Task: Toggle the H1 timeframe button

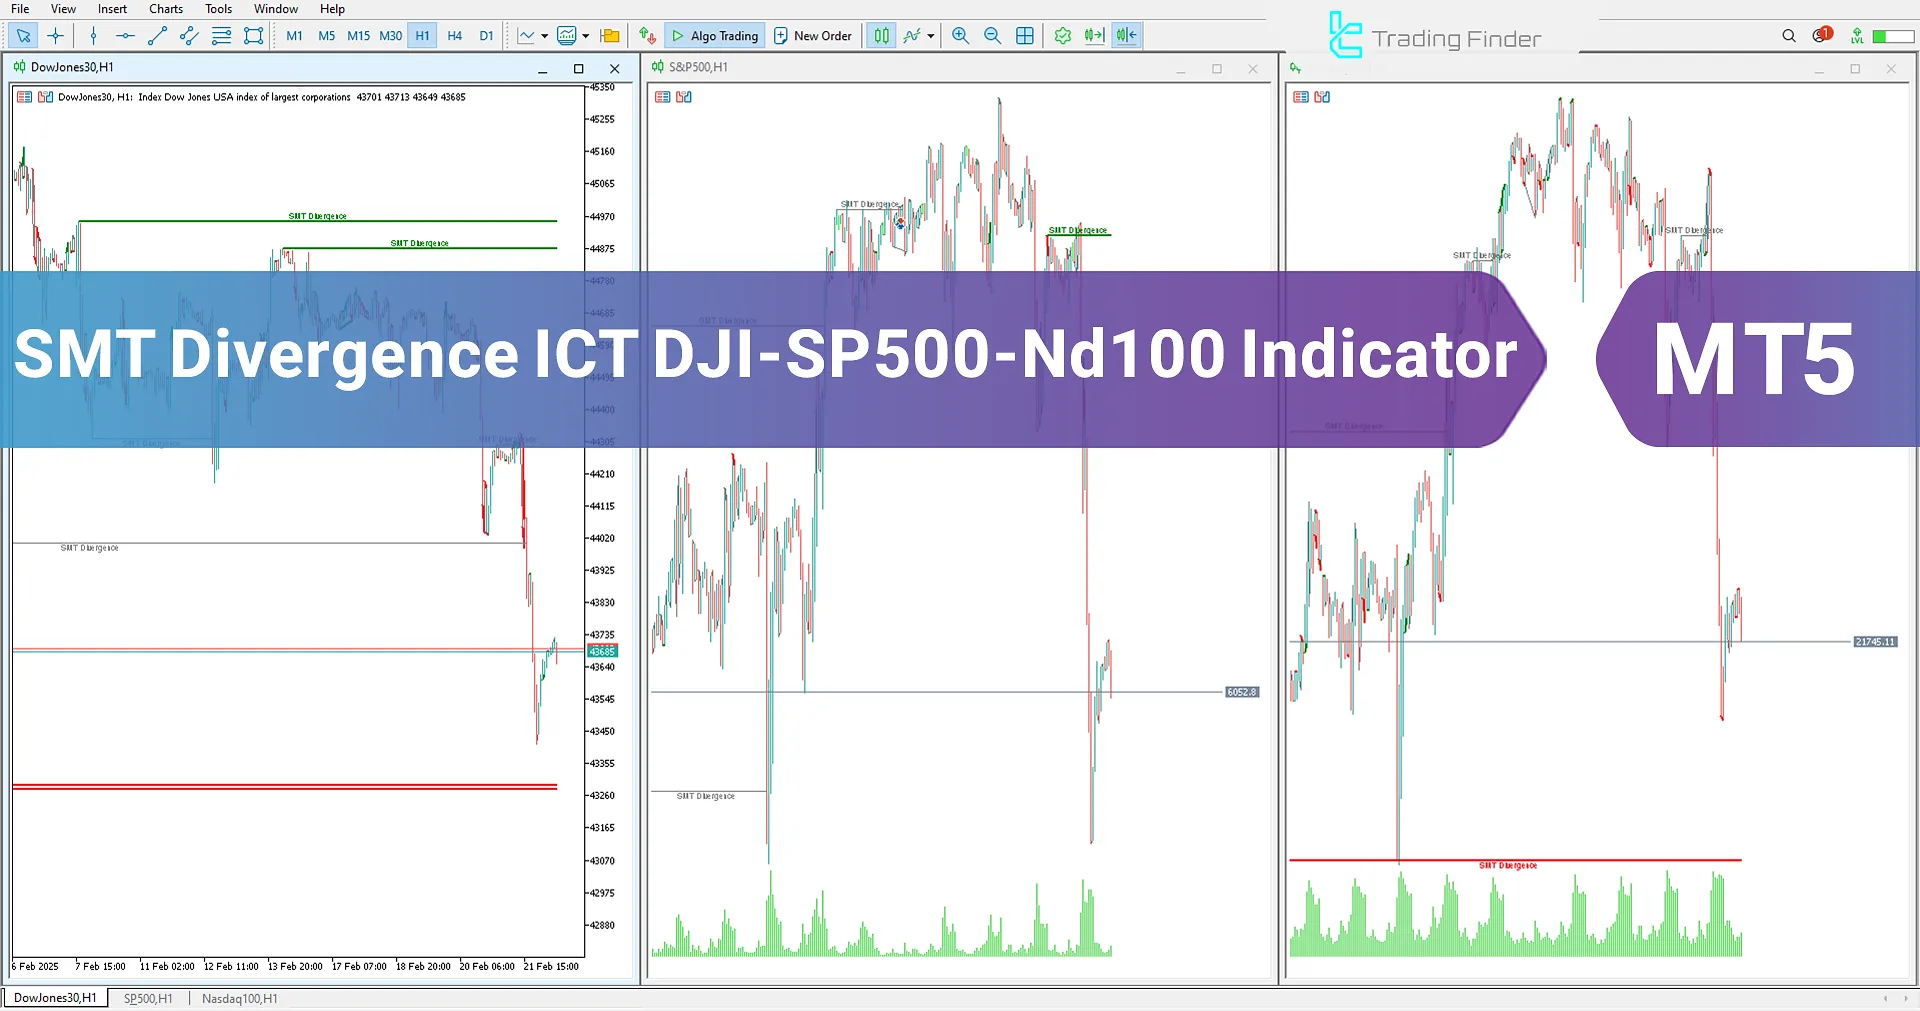Action: [x=422, y=36]
